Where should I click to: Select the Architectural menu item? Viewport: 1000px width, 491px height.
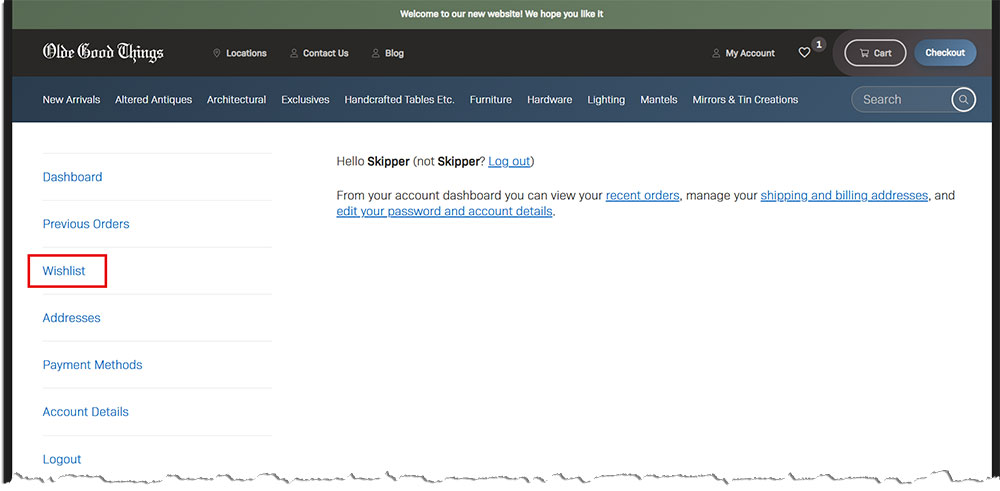click(x=237, y=99)
